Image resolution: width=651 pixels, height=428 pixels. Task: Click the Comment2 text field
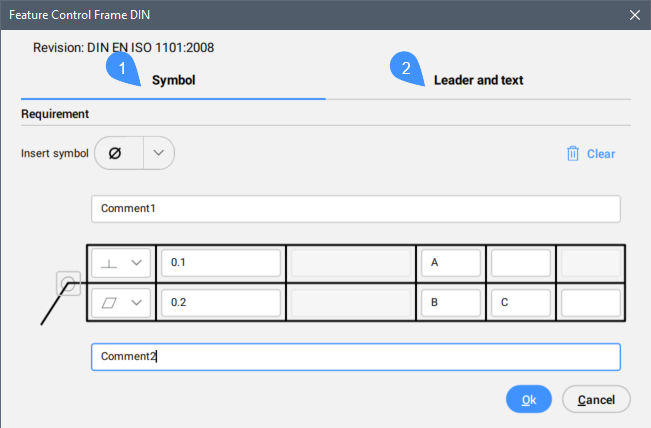(355, 357)
